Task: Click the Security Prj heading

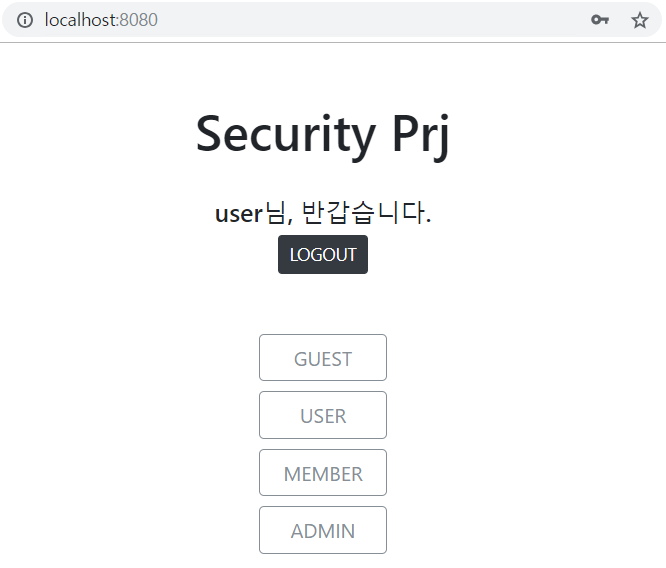Action: [323, 135]
